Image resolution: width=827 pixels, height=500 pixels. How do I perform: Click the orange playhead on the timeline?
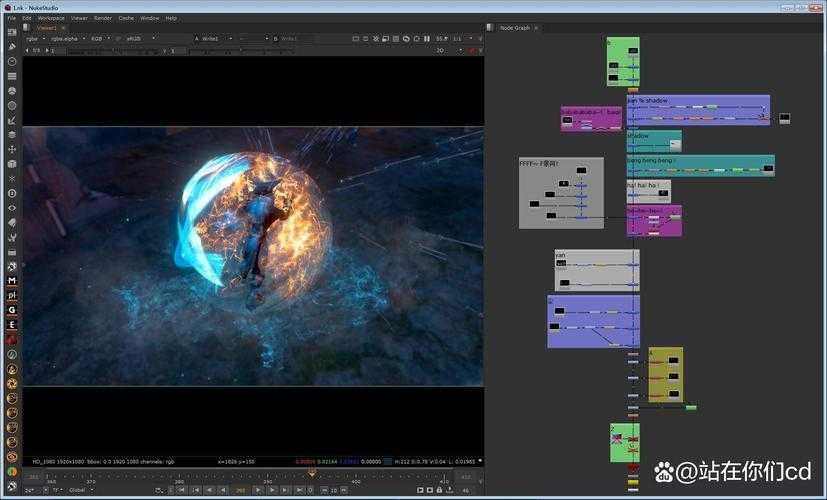pos(312,474)
